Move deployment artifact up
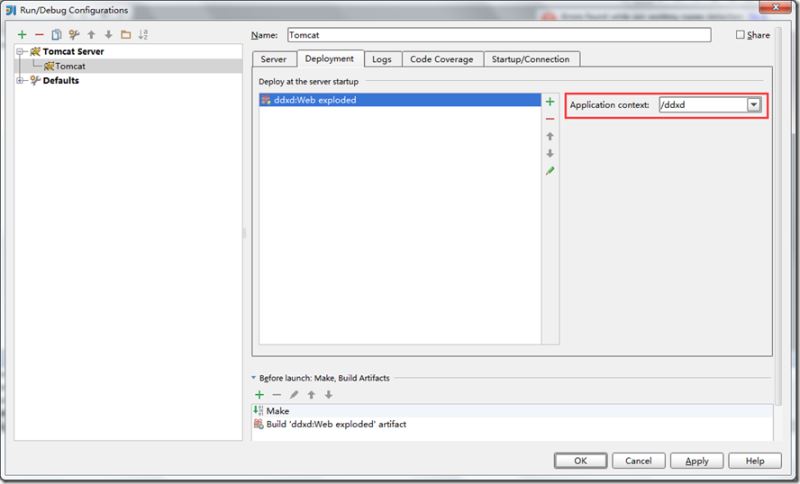Image resolution: width=800 pixels, height=484 pixels. [x=550, y=136]
